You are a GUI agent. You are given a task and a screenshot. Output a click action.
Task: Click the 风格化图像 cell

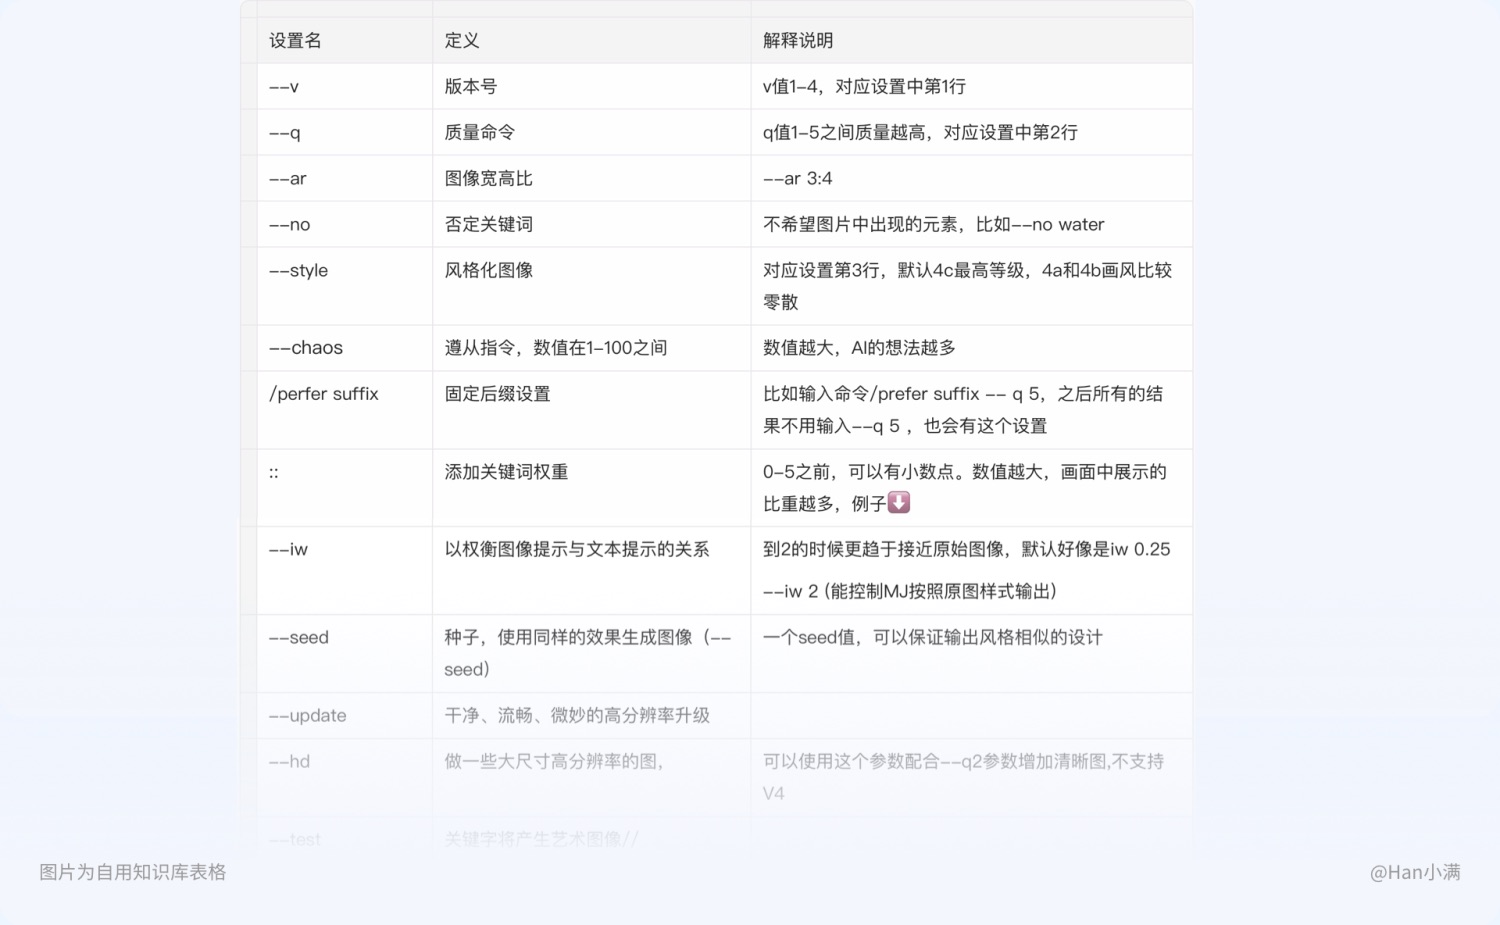pos(592,287)
